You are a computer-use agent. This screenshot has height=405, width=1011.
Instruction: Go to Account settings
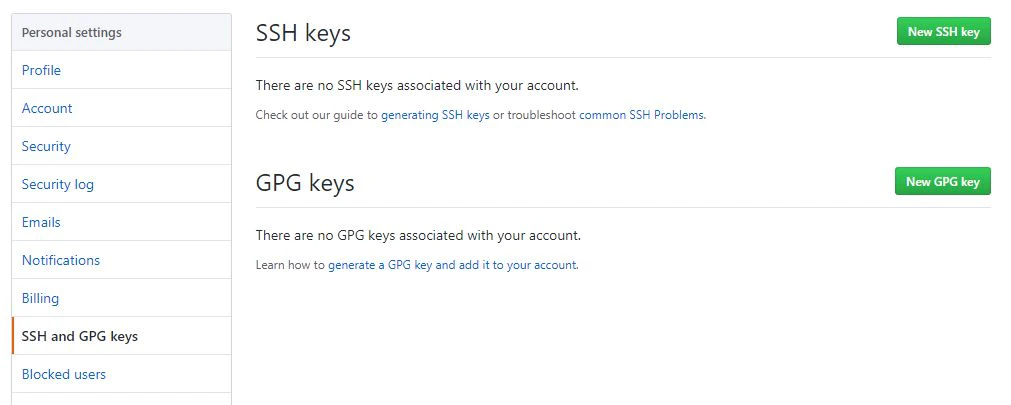(x=121, y=108)
